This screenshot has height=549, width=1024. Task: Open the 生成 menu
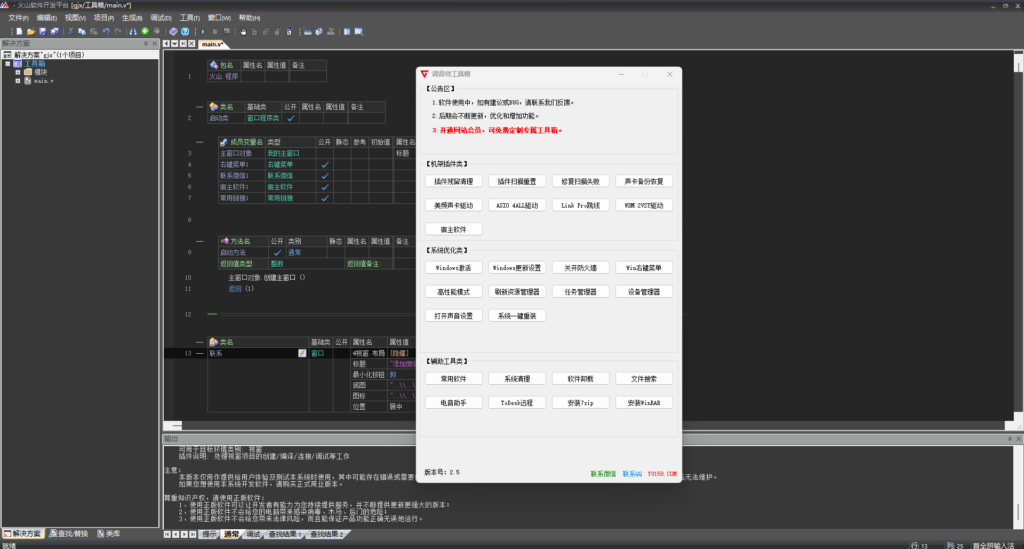(131, 18)
